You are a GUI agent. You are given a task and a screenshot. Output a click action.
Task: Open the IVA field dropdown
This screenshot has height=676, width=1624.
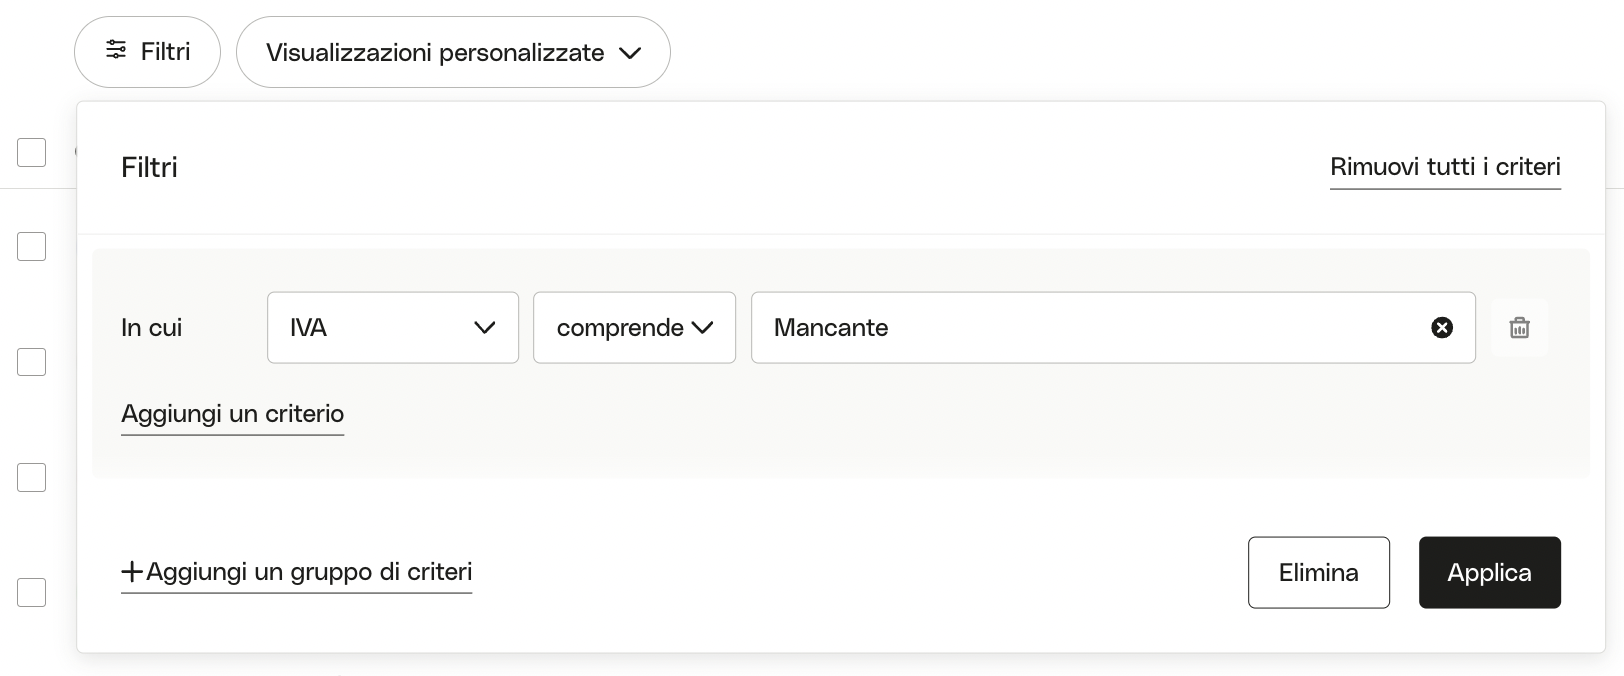coord(393,327)
